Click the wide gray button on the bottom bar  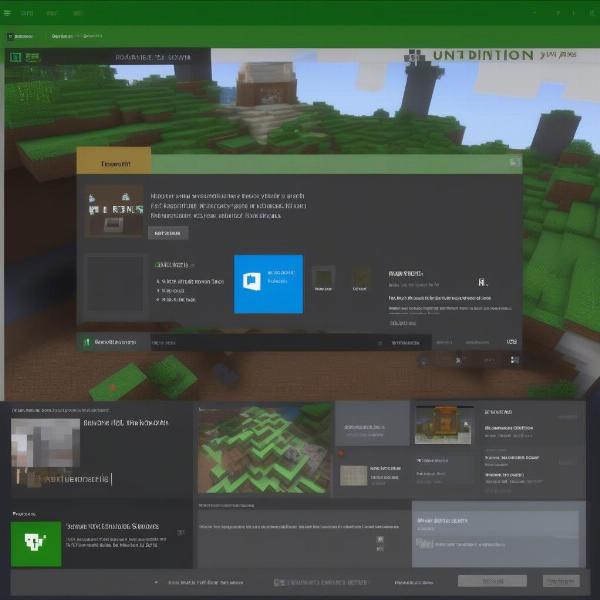(x=492, y=581)
